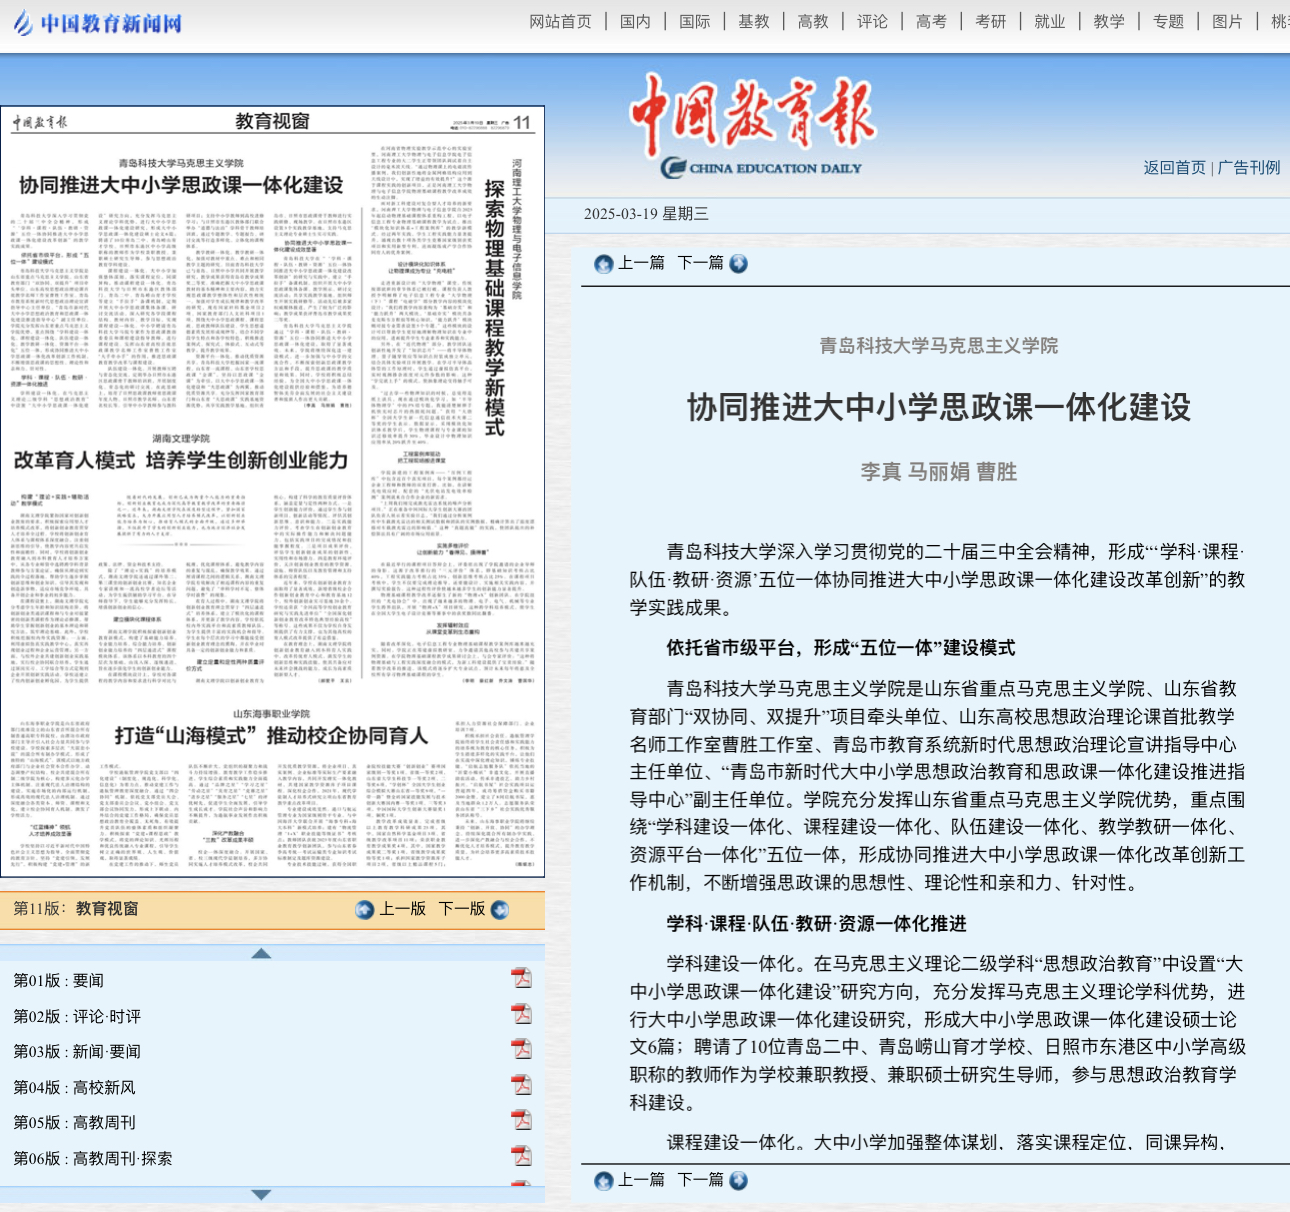Go to 网站首页 in the navigation
Image resolution: width=1290 pixels, height=1212 pixels.
coord(560,22)
